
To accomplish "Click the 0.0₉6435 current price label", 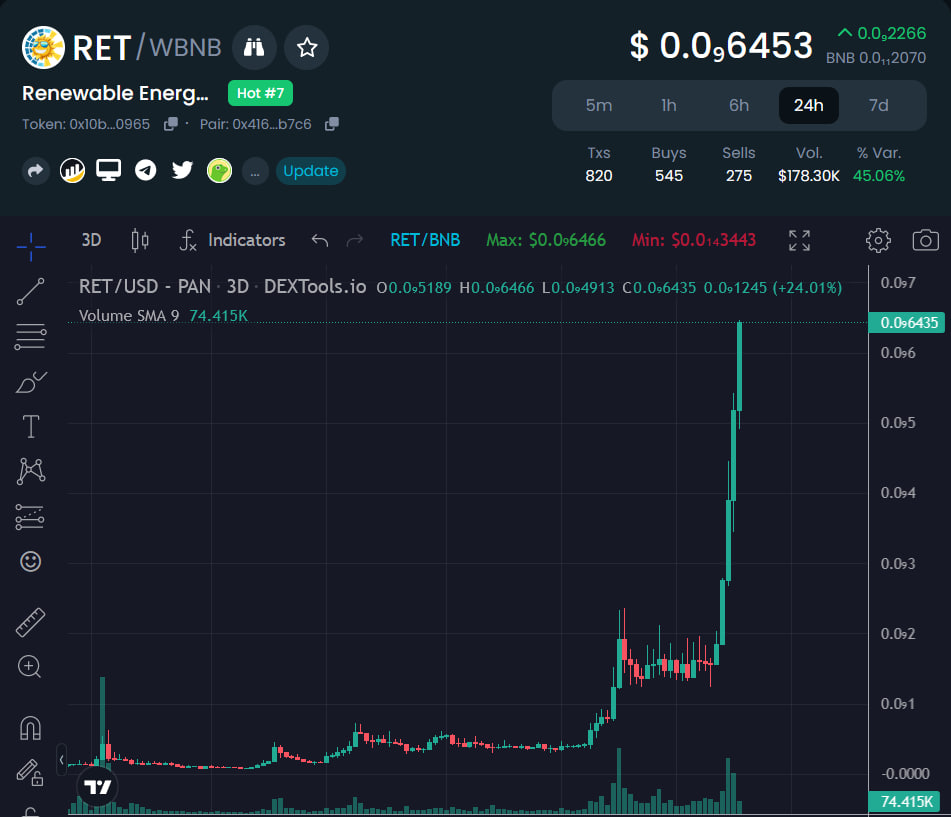I will click(x=907, y=323).
